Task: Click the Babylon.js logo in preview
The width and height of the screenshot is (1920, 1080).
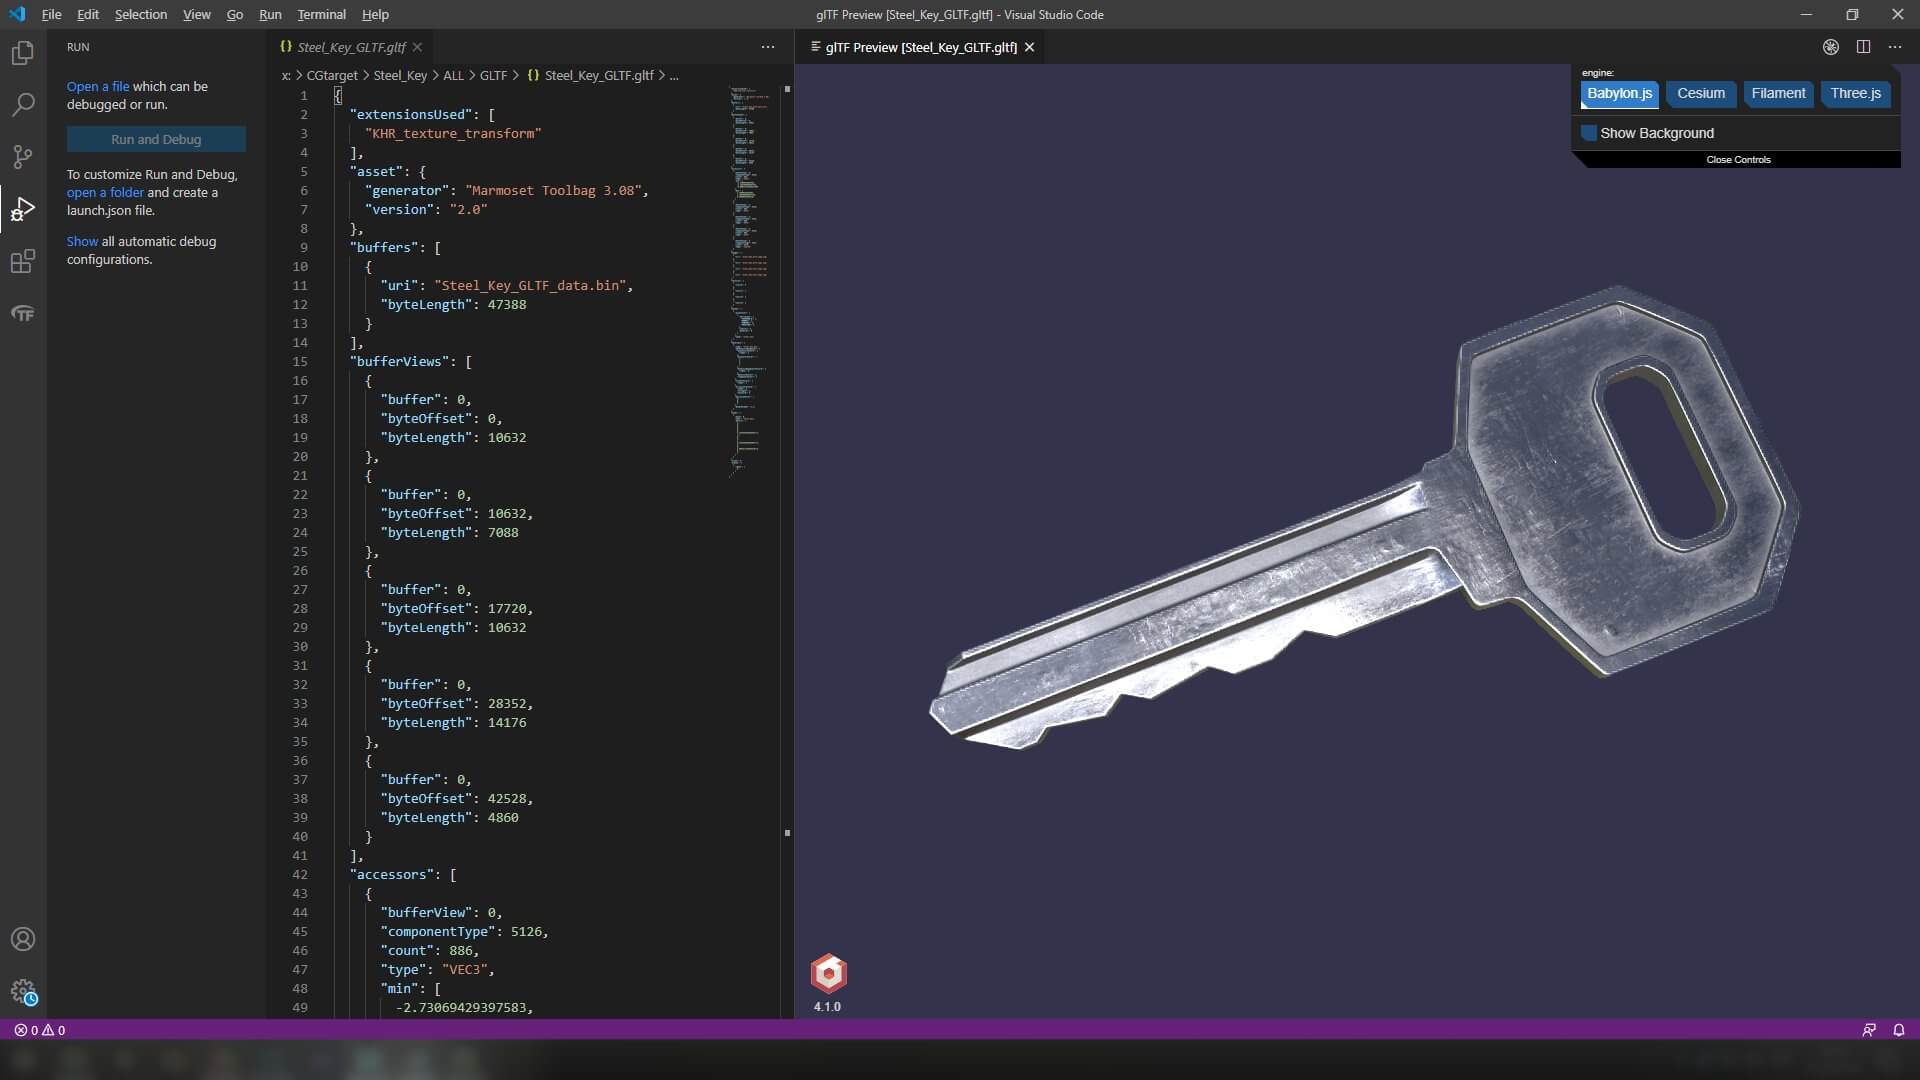Action: point(828,973)
